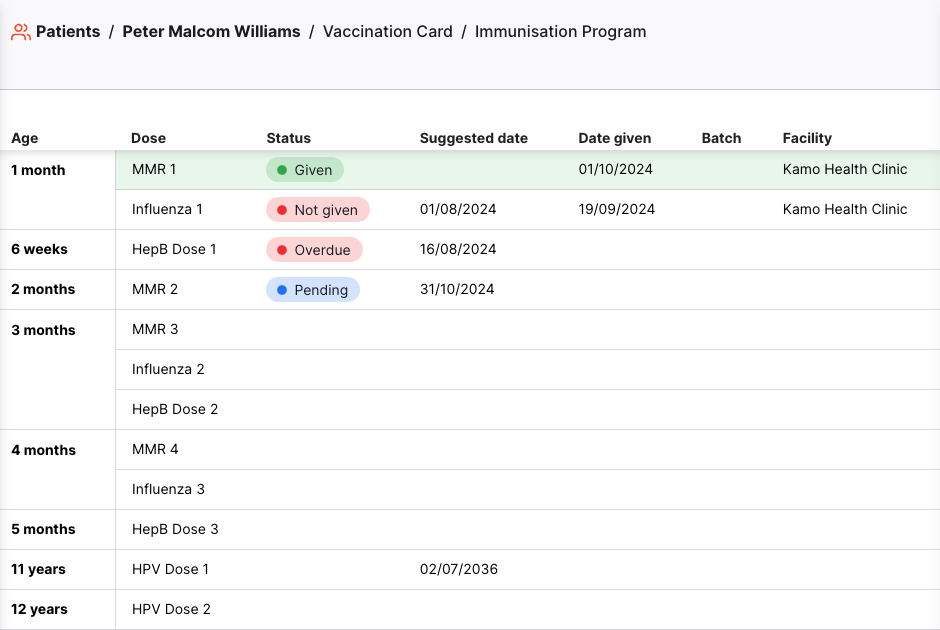Select the Immunisation Program breadcrumb item
This screenshot has height=630, width=940.
[560, 32]
